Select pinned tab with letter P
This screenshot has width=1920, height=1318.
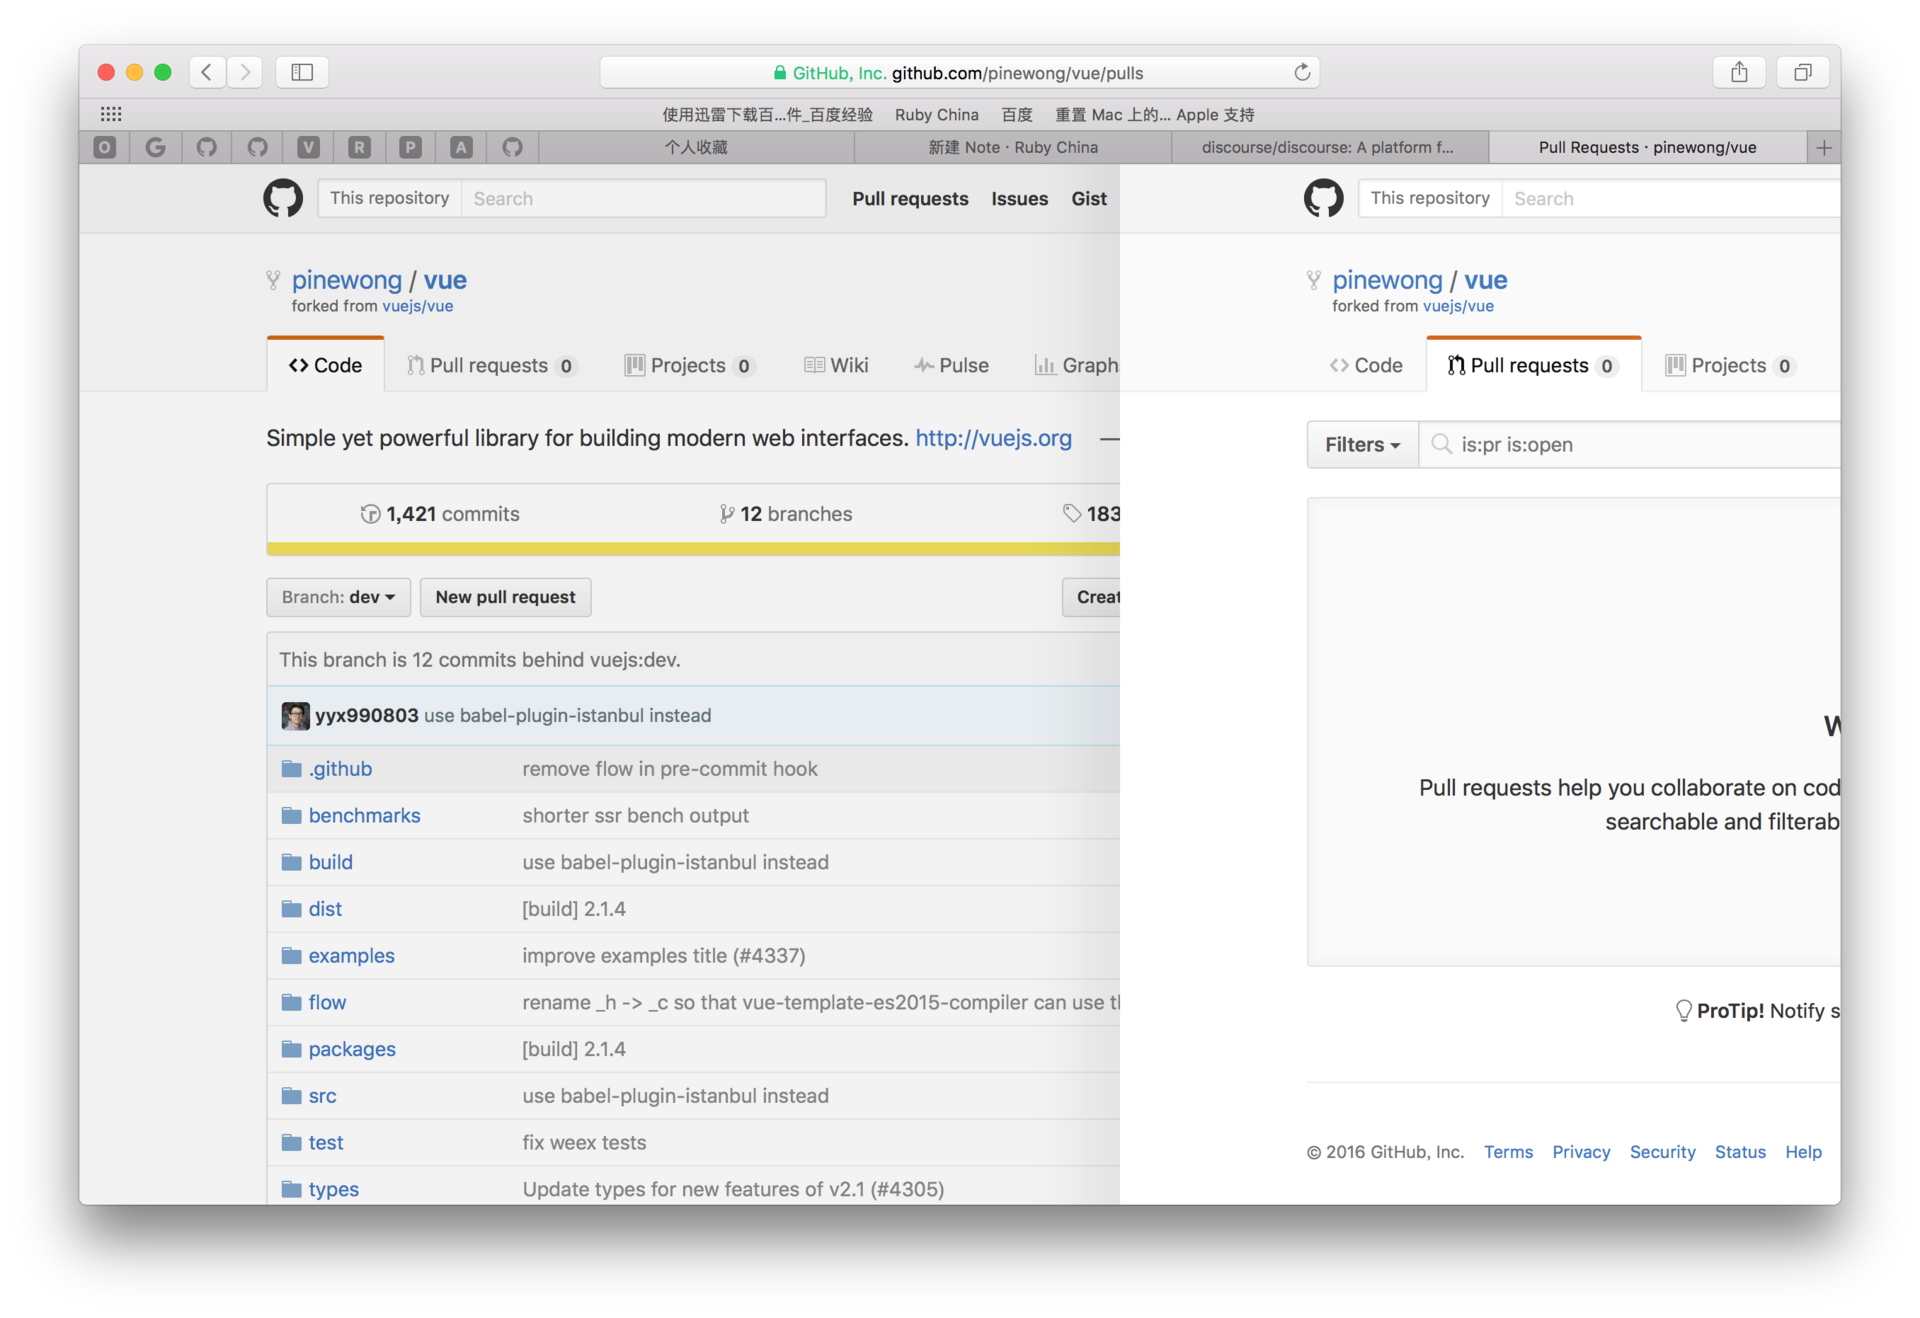click(x=410, y=147)
